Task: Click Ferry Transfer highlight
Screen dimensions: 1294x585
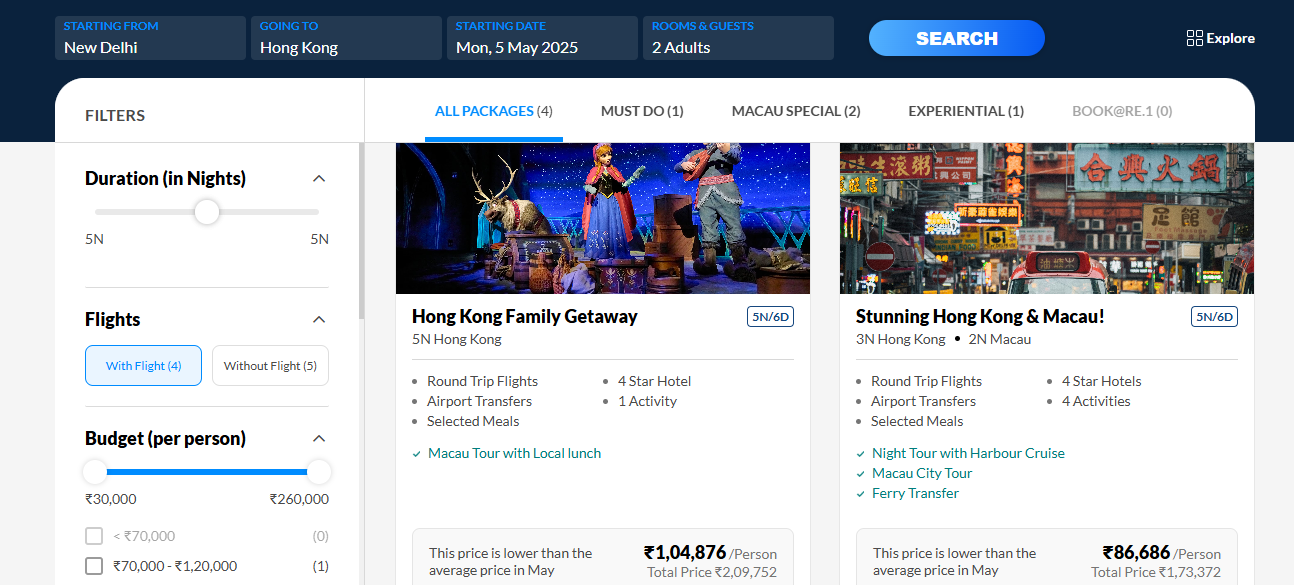Action: (x=915, y=493)
